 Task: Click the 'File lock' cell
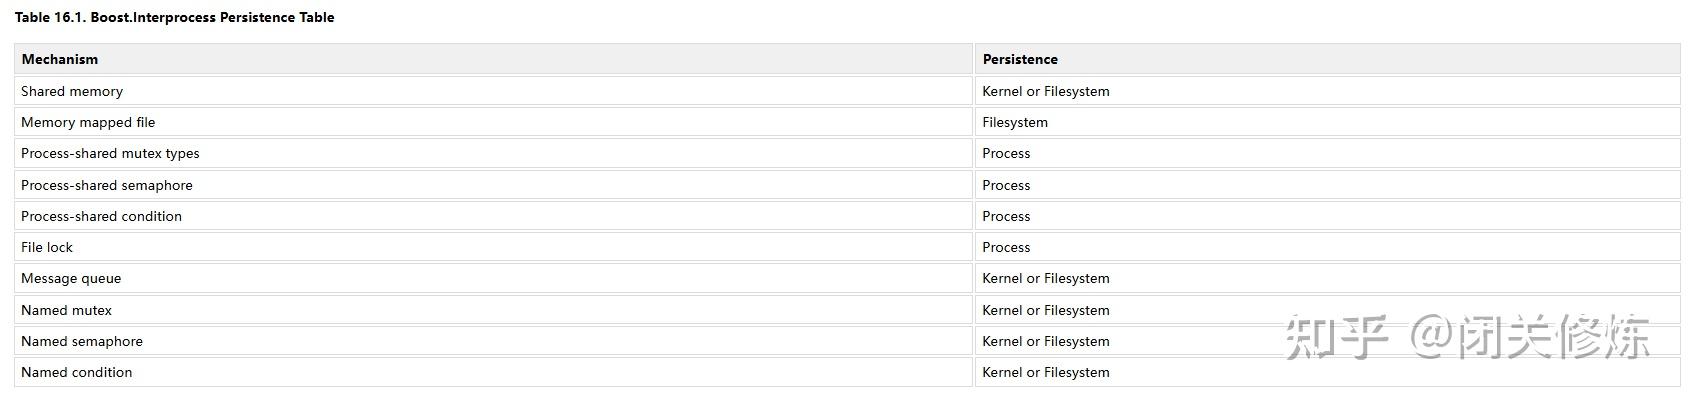coord(47,247)
